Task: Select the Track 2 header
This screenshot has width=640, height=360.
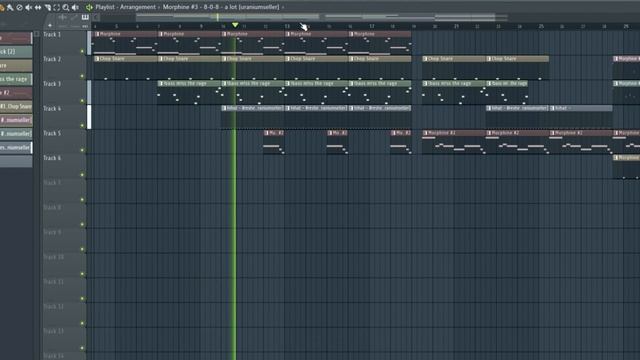Action: (x=64, y=67)
